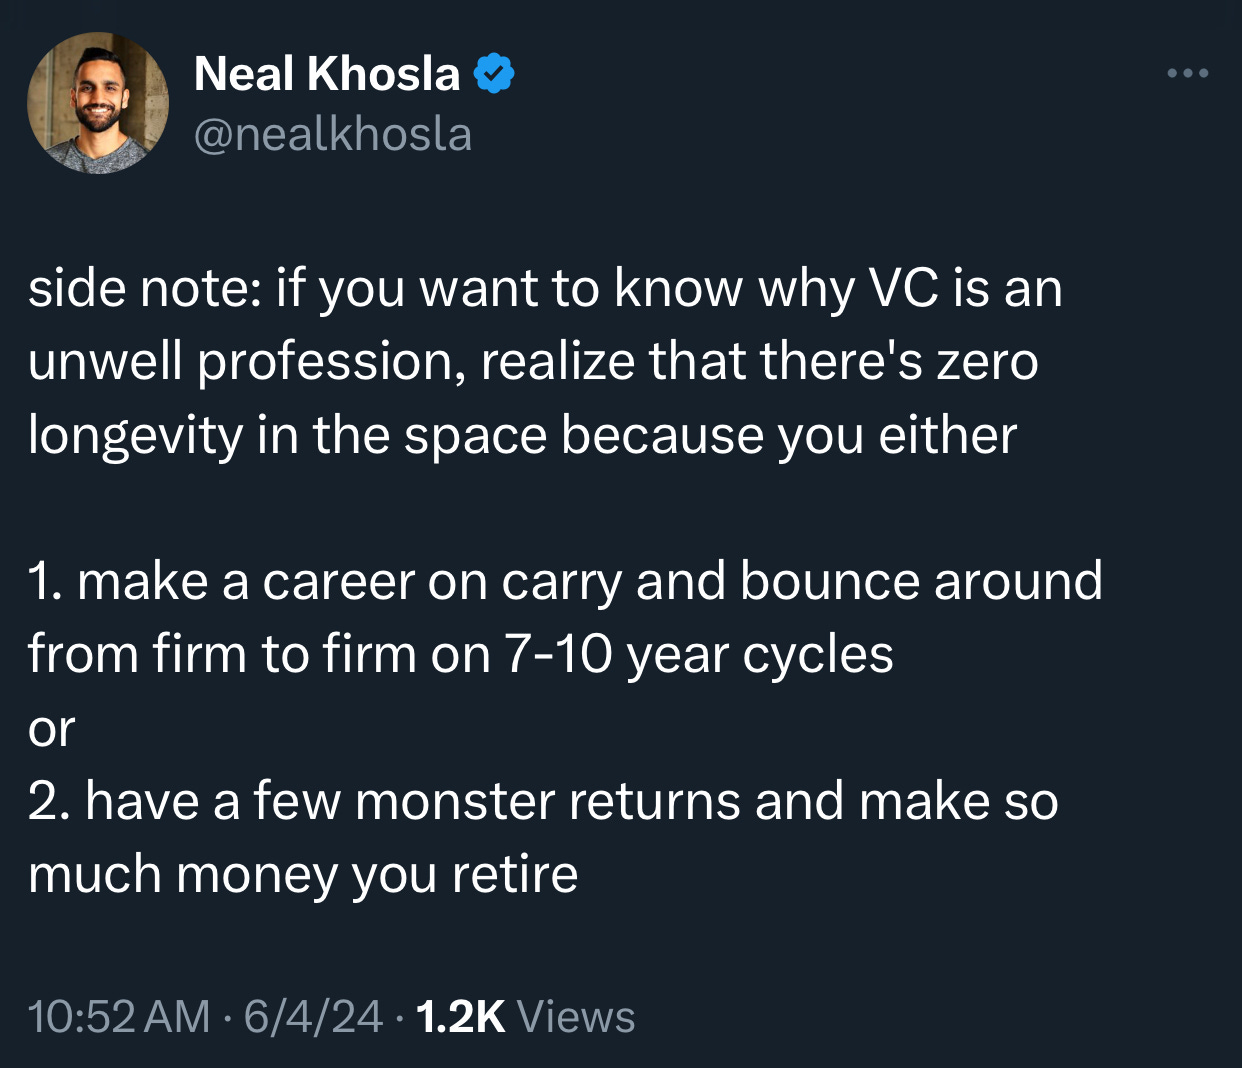
Task: Open Neal Khosla's profile photo
Action: (x=98, y=103)
